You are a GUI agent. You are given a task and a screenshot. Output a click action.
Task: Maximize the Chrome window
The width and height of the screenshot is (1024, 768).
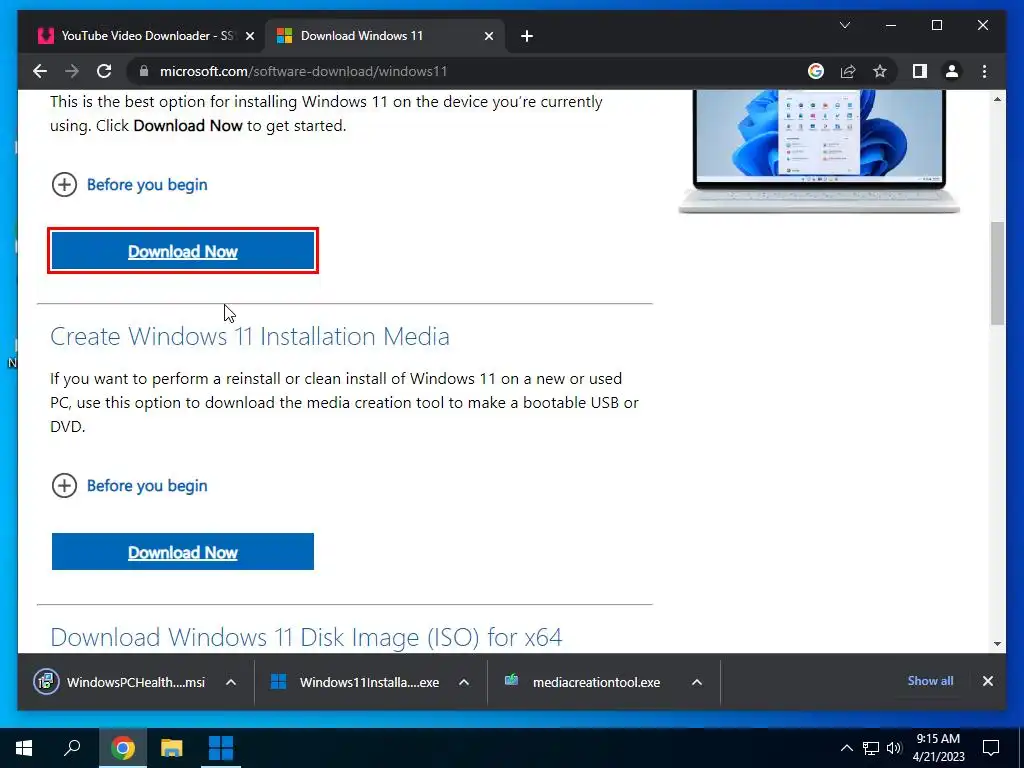coord(936,25)
